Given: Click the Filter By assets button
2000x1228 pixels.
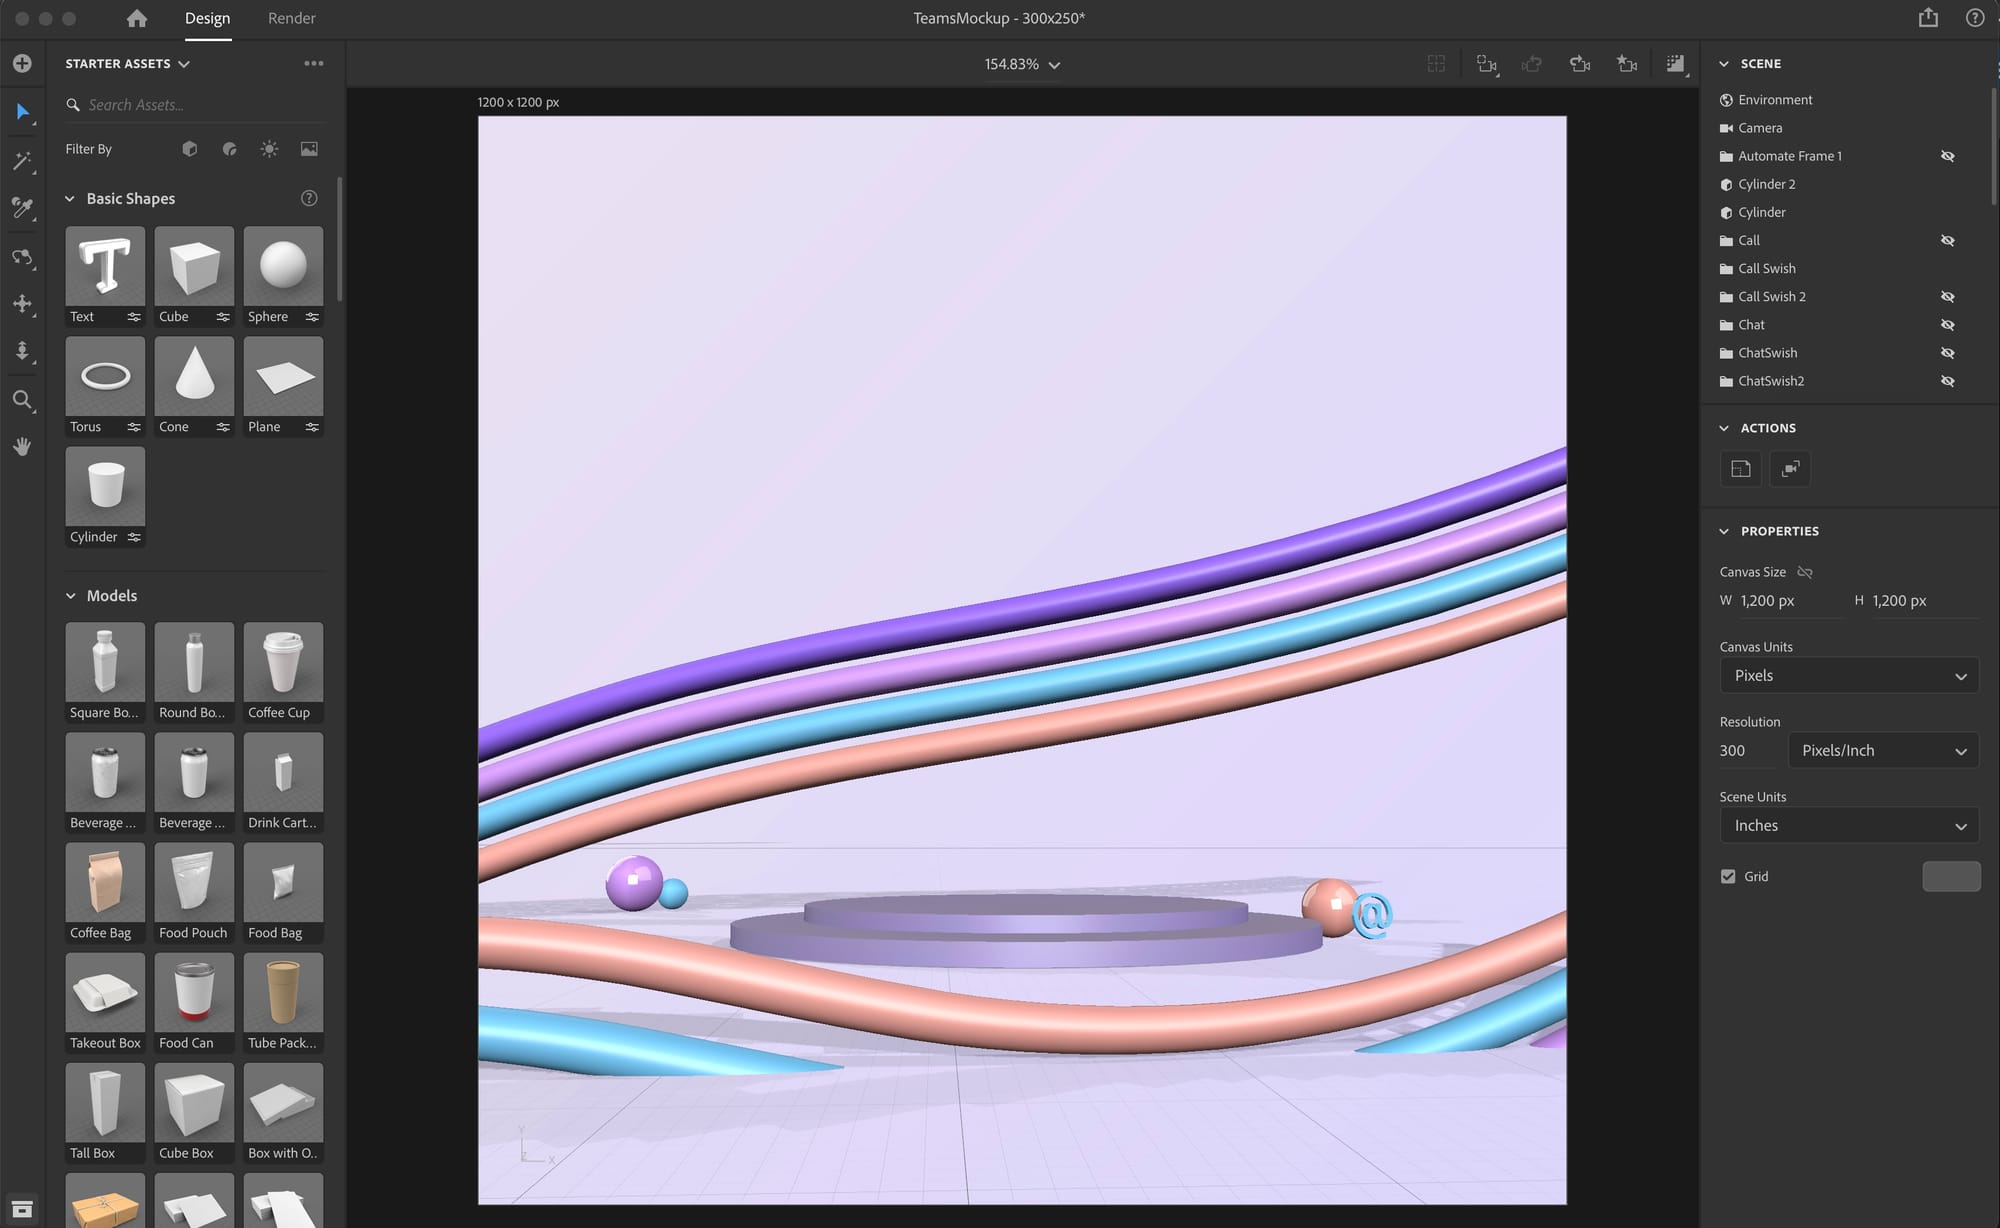Looking at the screenshot, I should point(189,150).
